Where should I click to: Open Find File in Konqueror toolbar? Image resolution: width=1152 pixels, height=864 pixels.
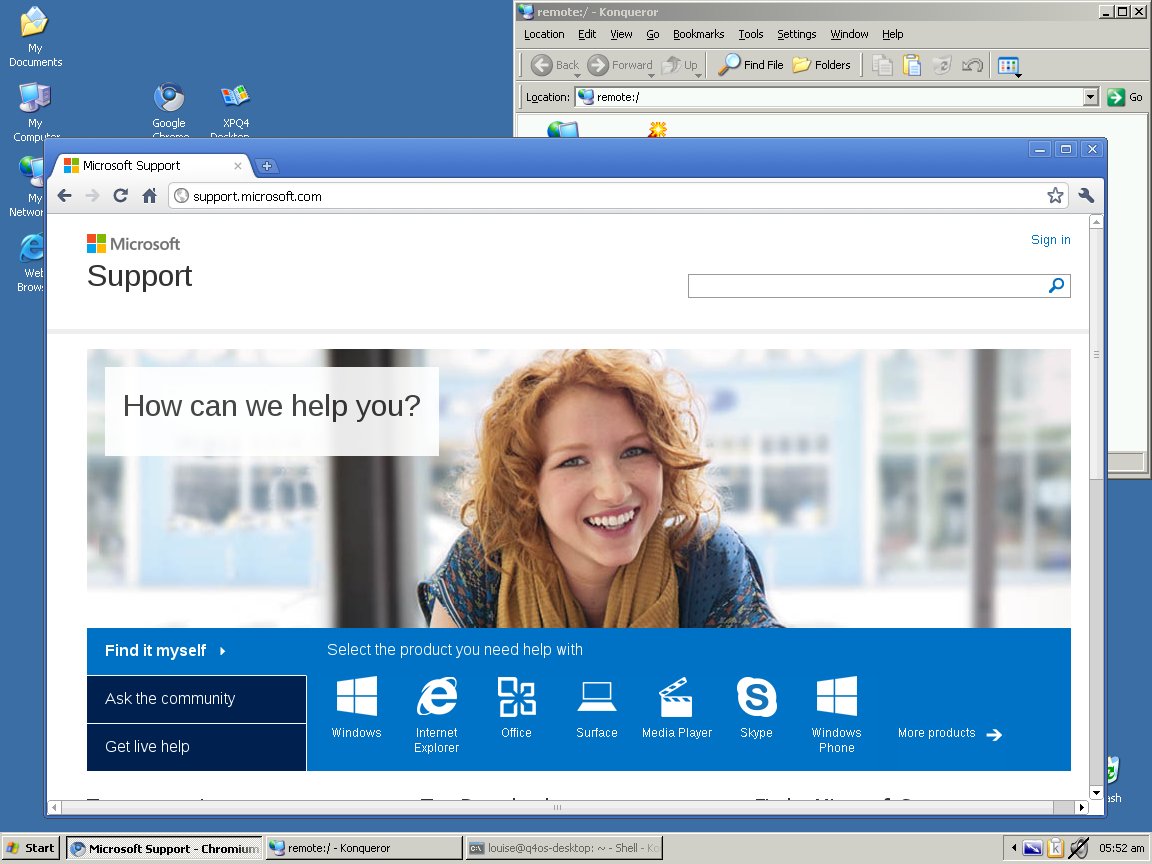click(748, 64)
